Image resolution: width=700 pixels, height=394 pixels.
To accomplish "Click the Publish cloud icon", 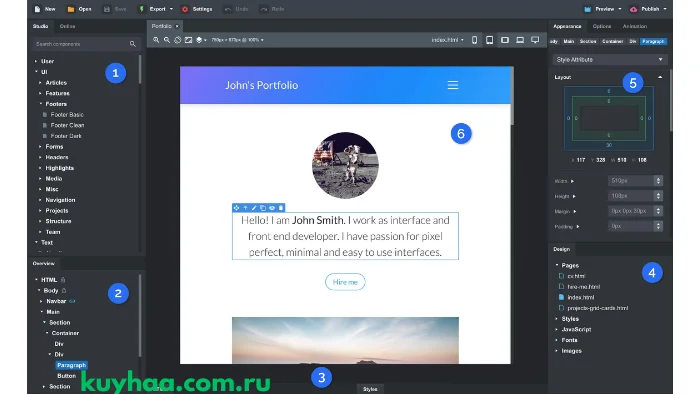I will pos(633,9).
